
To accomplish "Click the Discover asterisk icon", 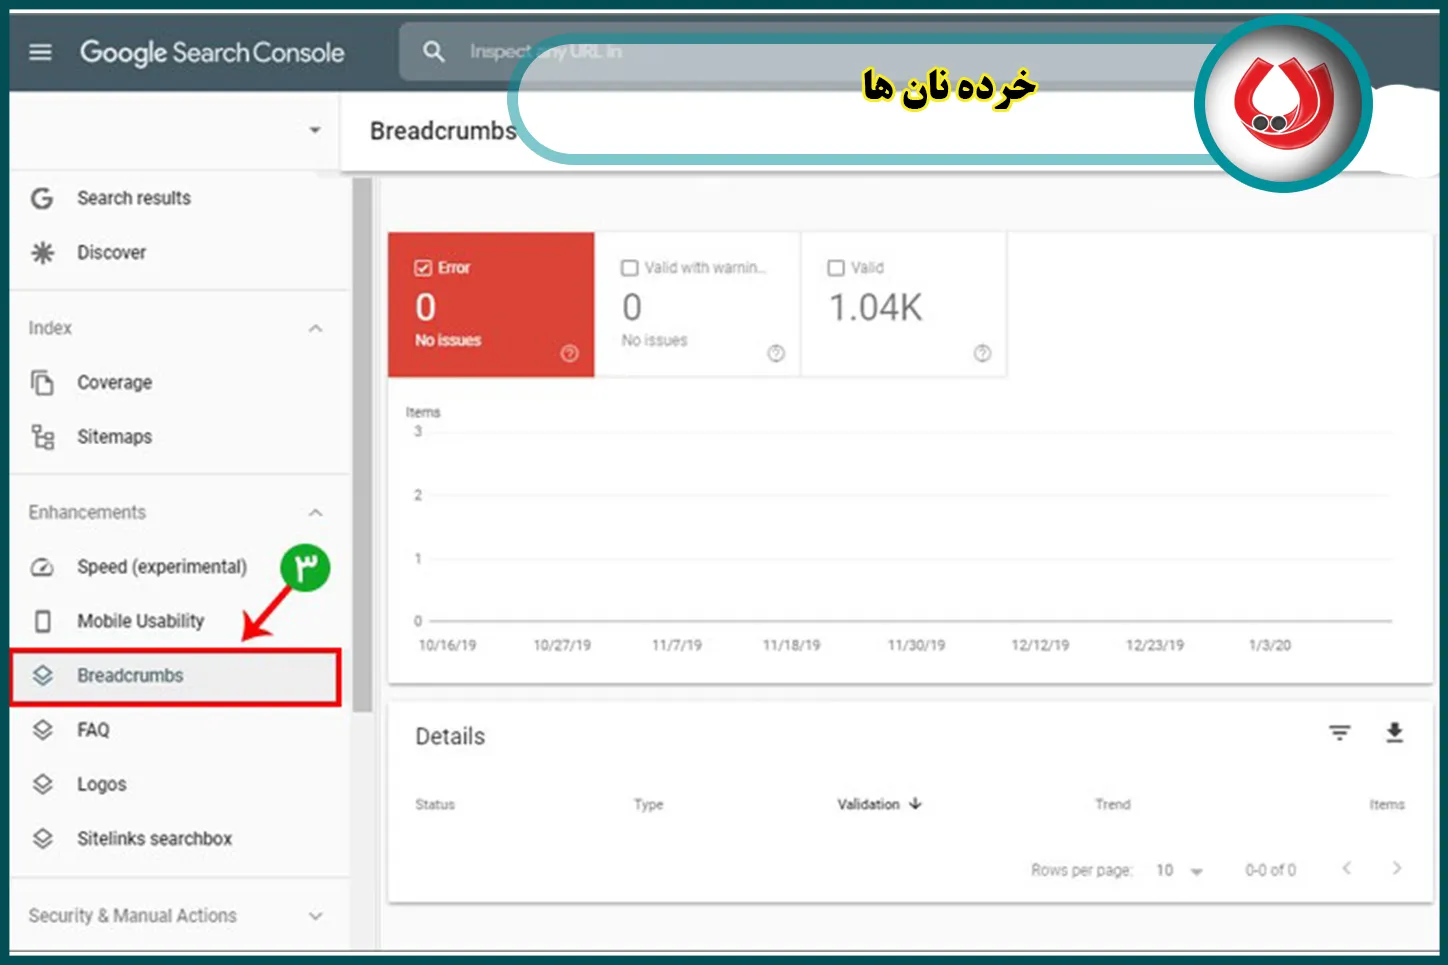I will click(x=42, y=252).
